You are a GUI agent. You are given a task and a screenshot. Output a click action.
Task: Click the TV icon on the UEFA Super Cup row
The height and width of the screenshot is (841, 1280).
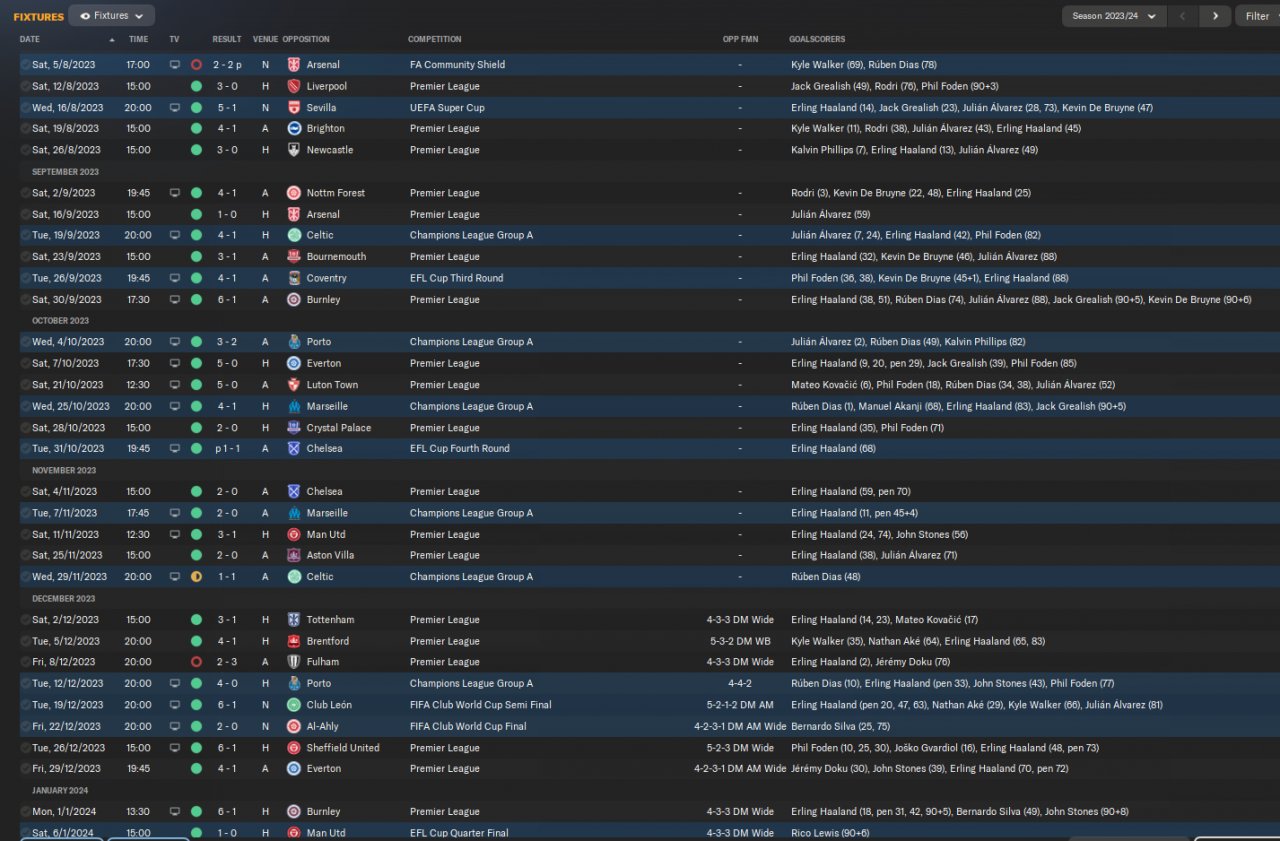tap(175, 108)
